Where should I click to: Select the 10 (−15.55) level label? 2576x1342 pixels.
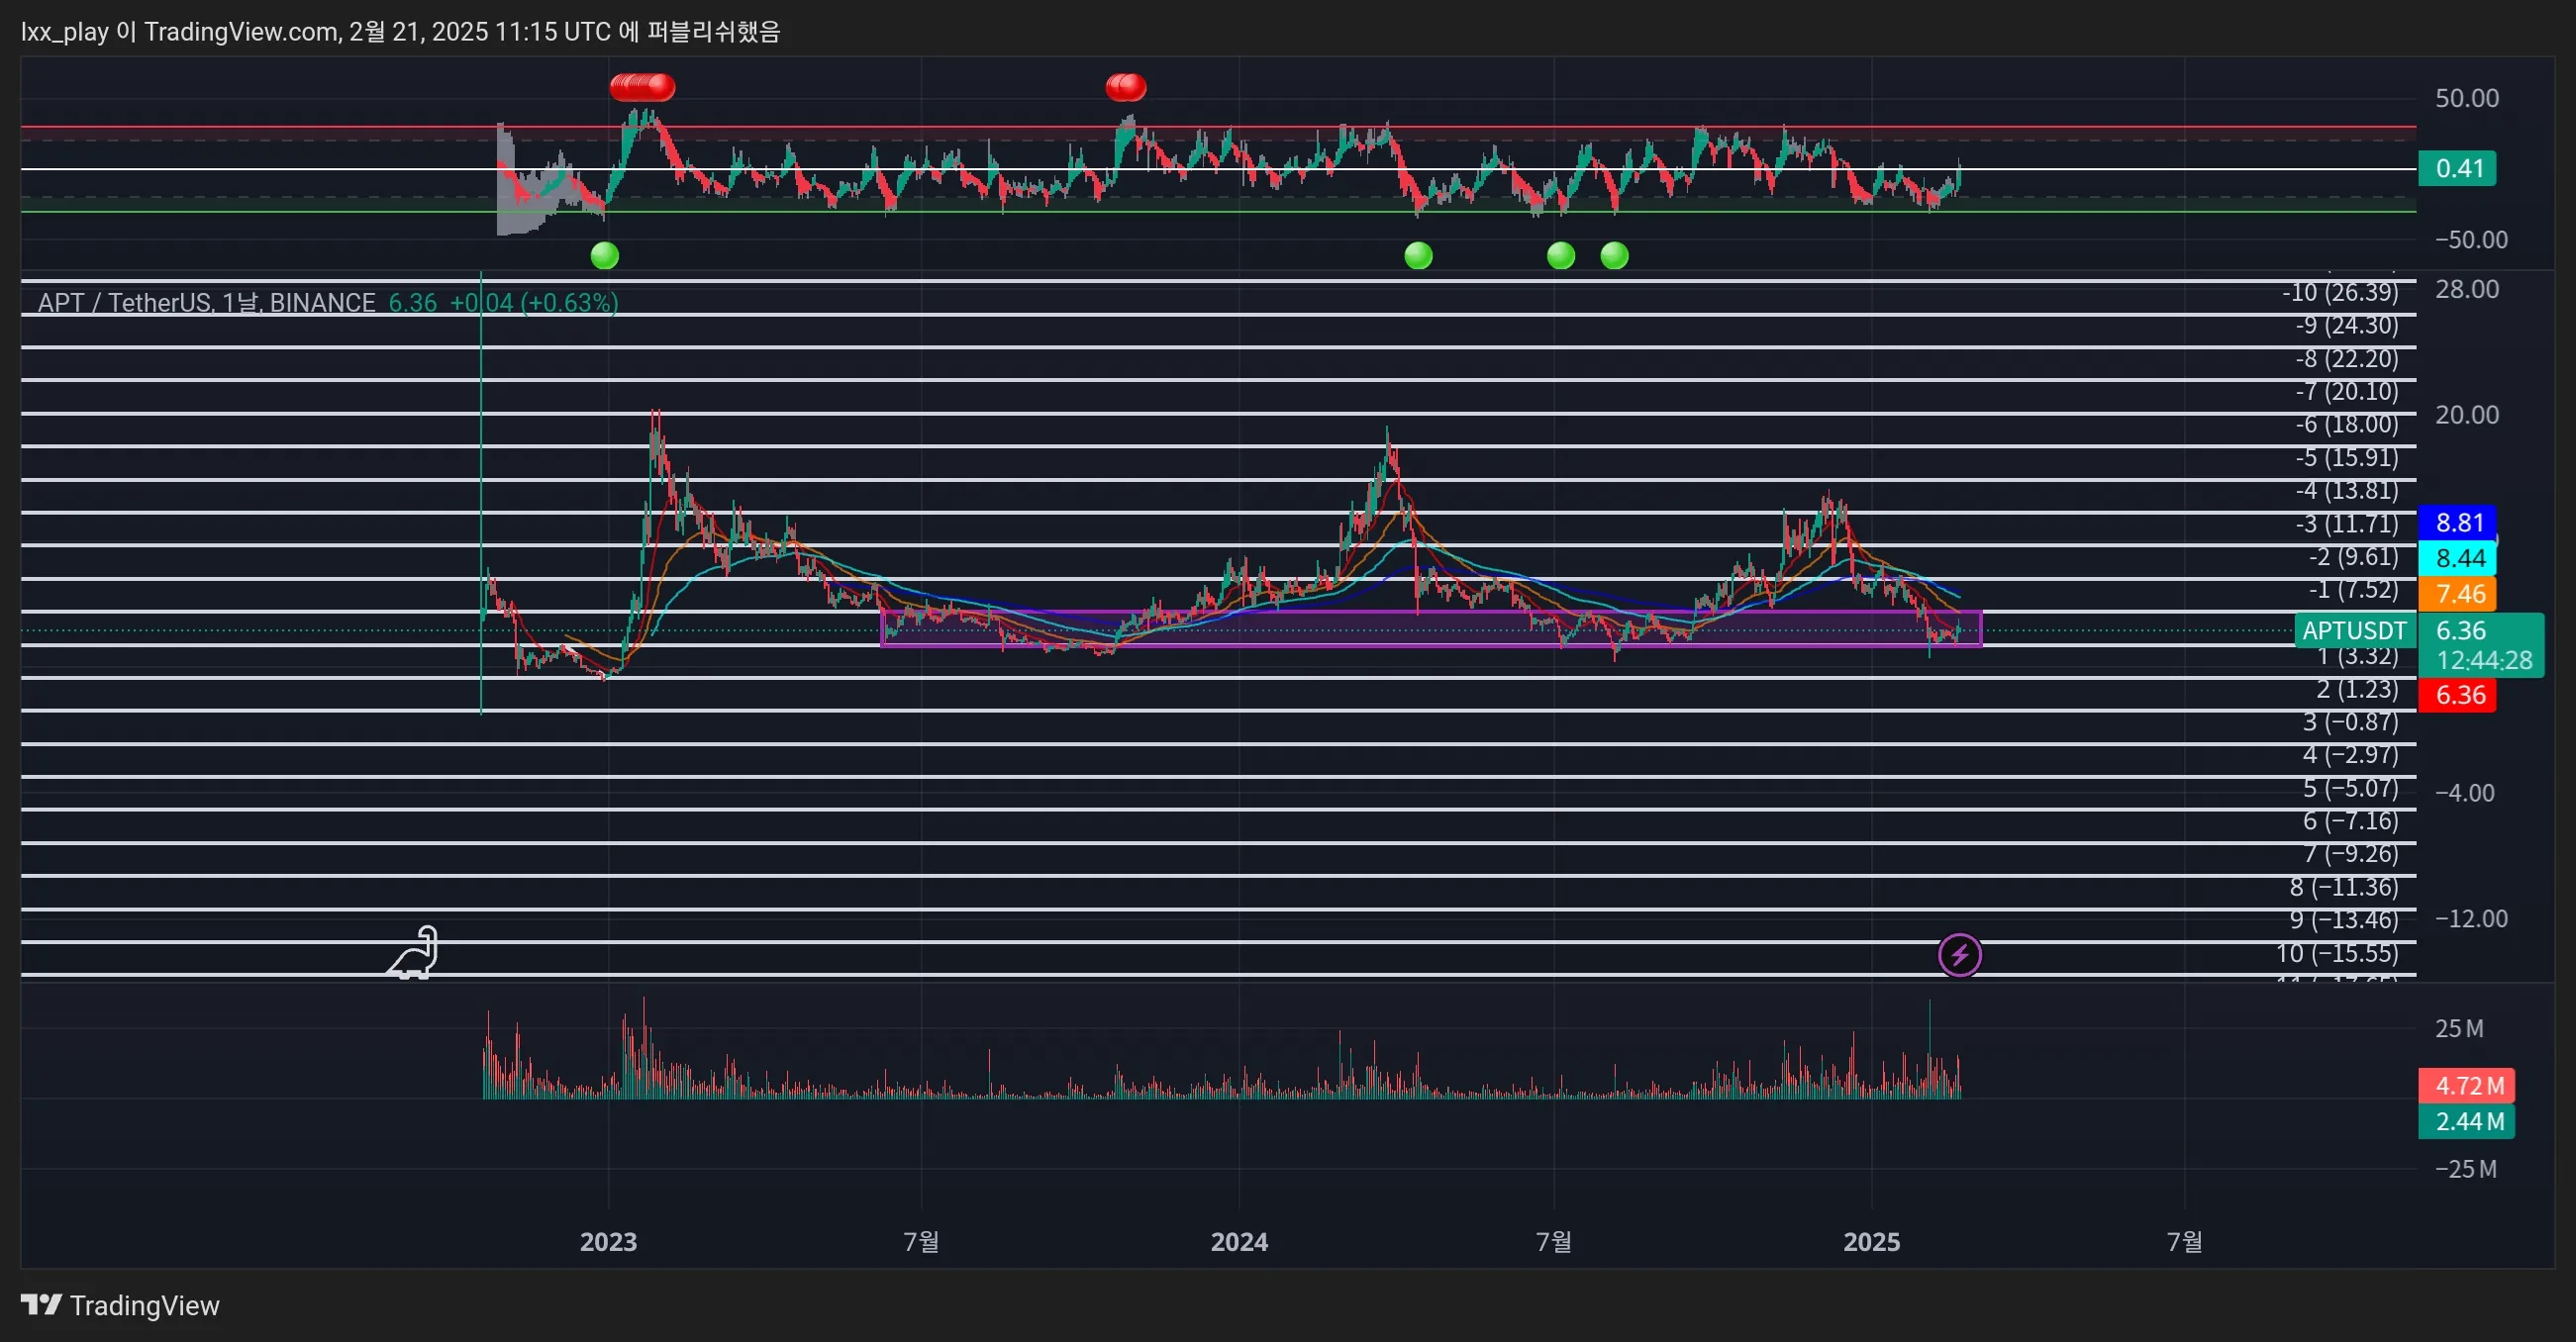pyautogui.click(x=2337, y=954)
